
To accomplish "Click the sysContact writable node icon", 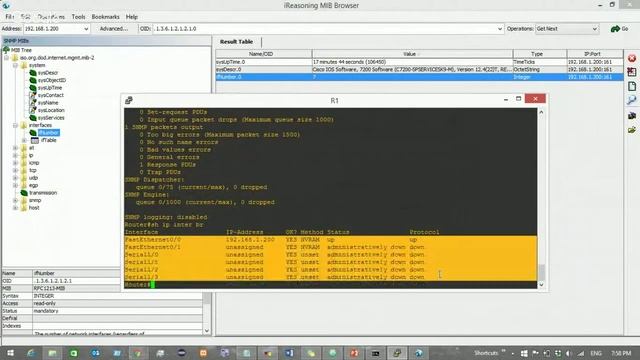I will click(33, 95).
